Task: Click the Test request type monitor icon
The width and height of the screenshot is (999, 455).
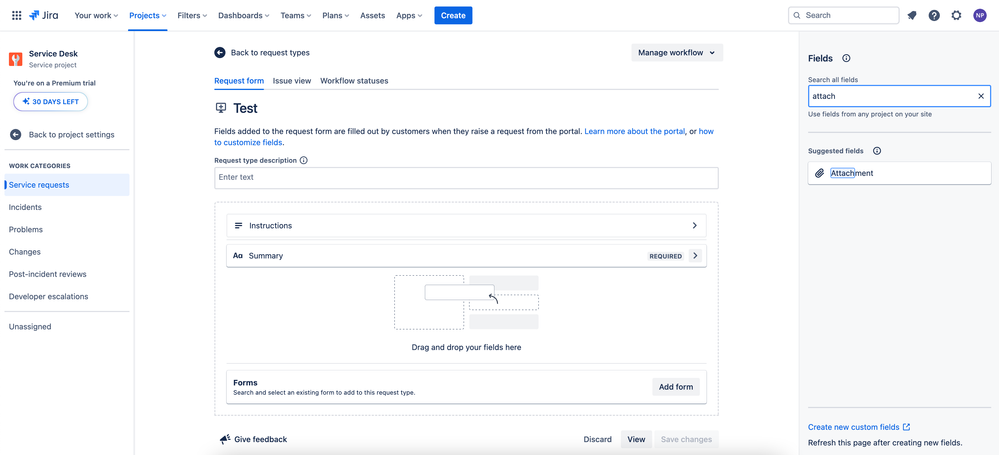Action: (x=221, y=108)
